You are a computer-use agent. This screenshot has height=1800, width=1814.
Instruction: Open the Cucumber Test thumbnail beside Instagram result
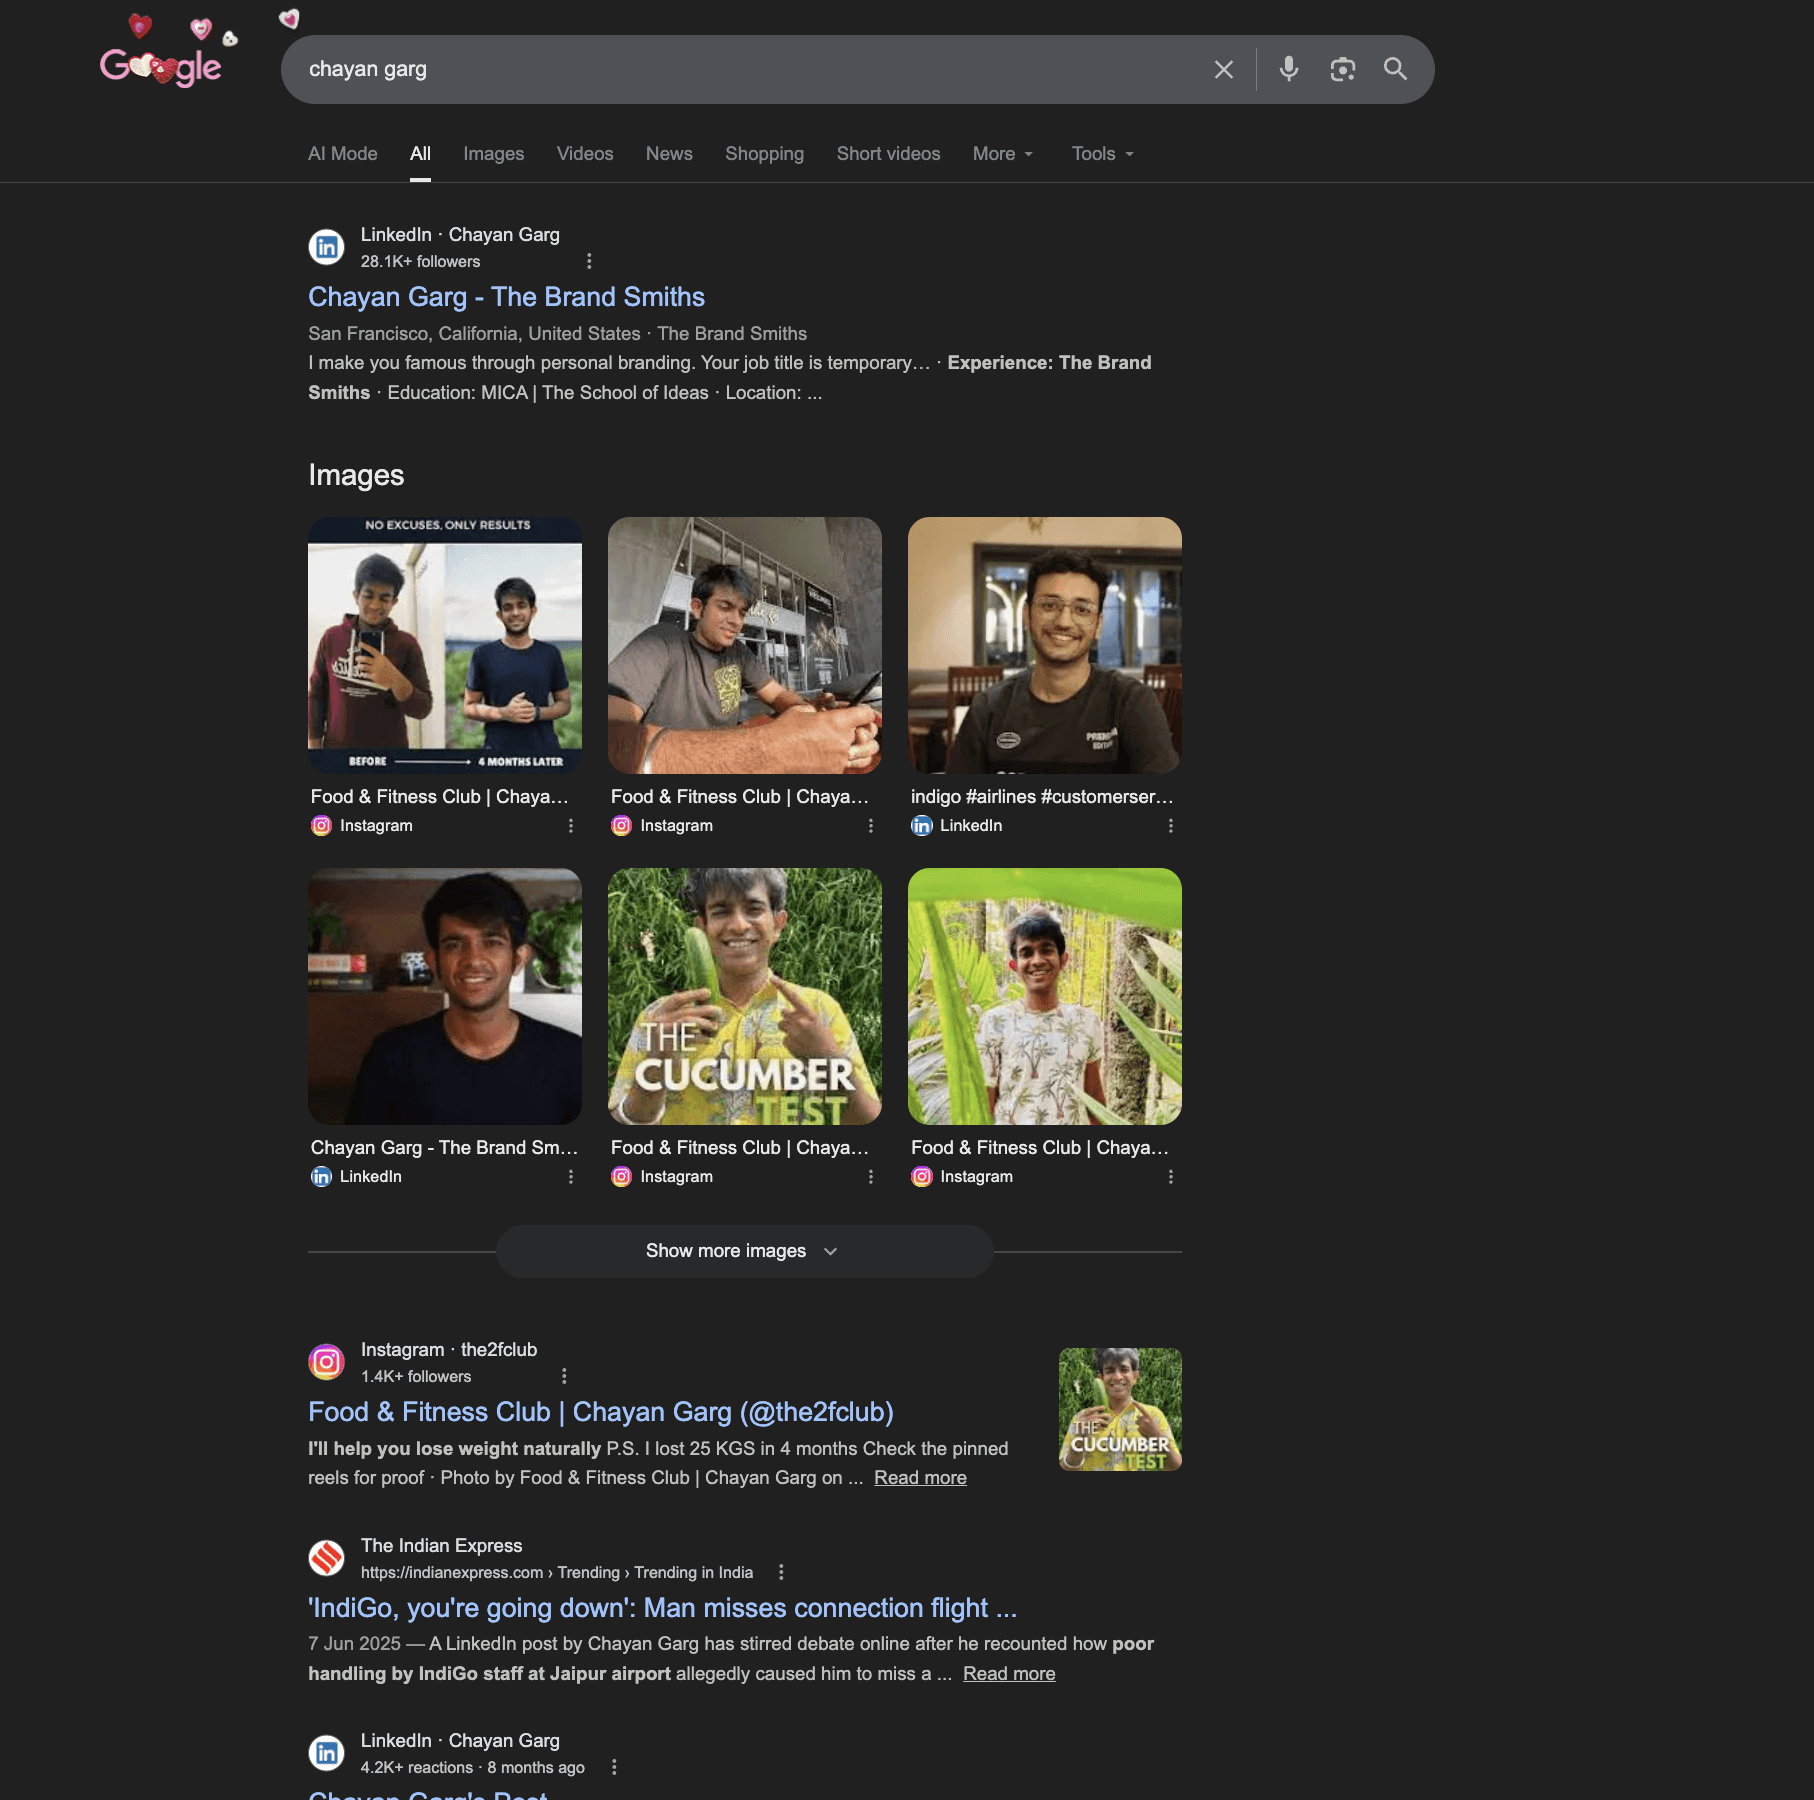coord(1120,1409)
